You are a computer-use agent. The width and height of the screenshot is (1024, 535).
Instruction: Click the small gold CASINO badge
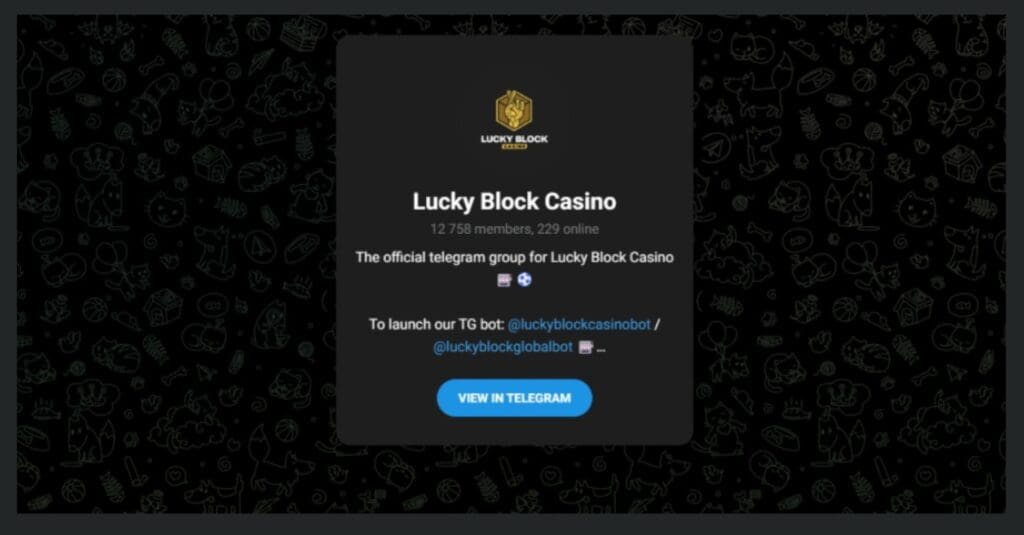(x=514, y=147)
